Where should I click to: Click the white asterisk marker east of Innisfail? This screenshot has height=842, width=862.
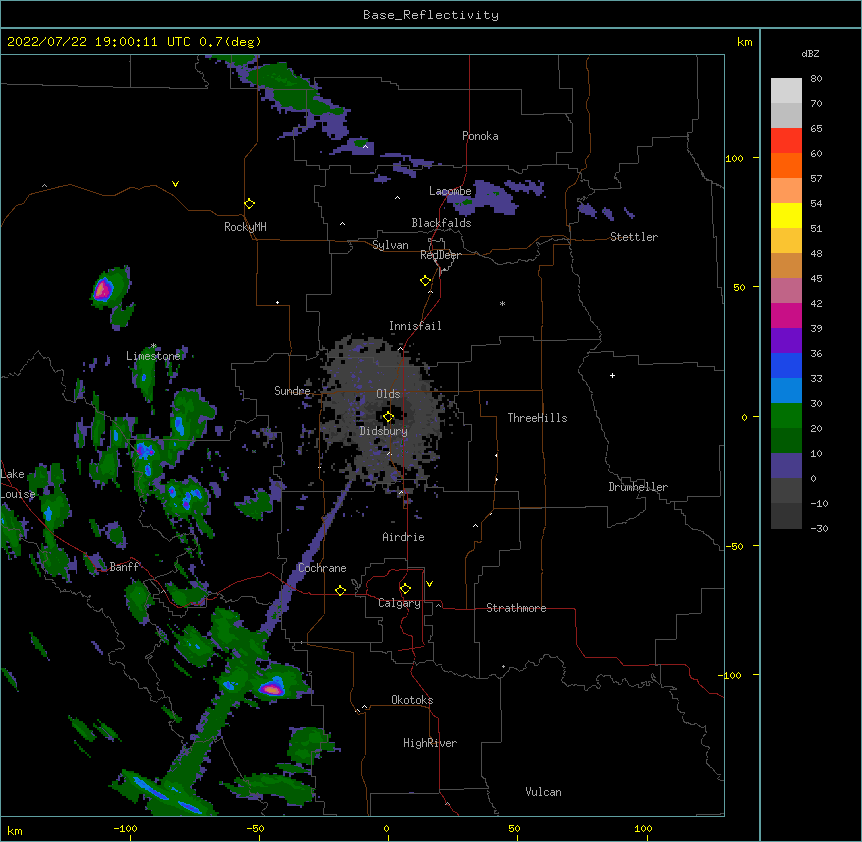pos(502,303)
